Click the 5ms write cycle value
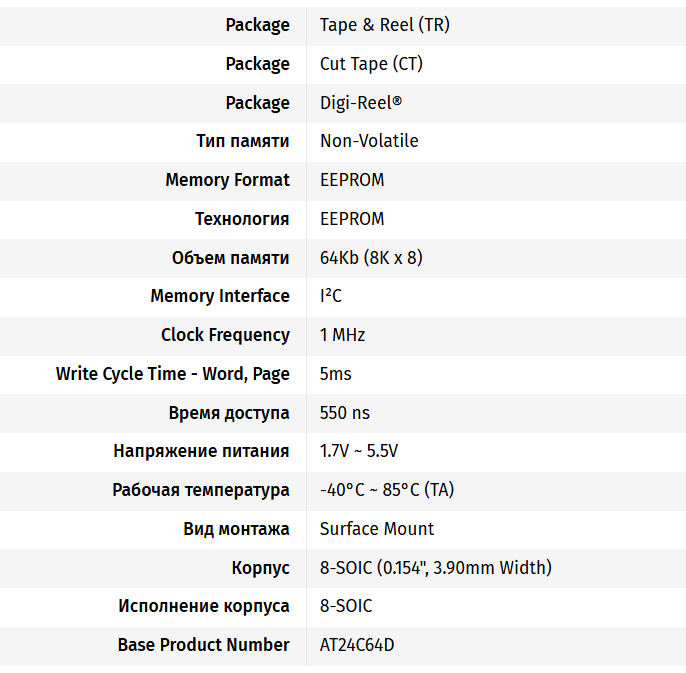 (336, 374)
